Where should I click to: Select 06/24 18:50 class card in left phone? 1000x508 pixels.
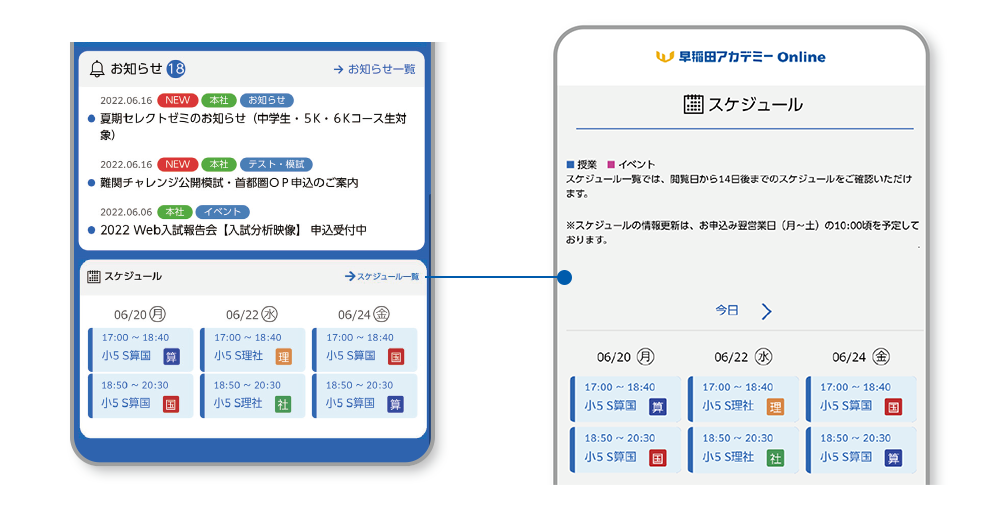(365, 396)
